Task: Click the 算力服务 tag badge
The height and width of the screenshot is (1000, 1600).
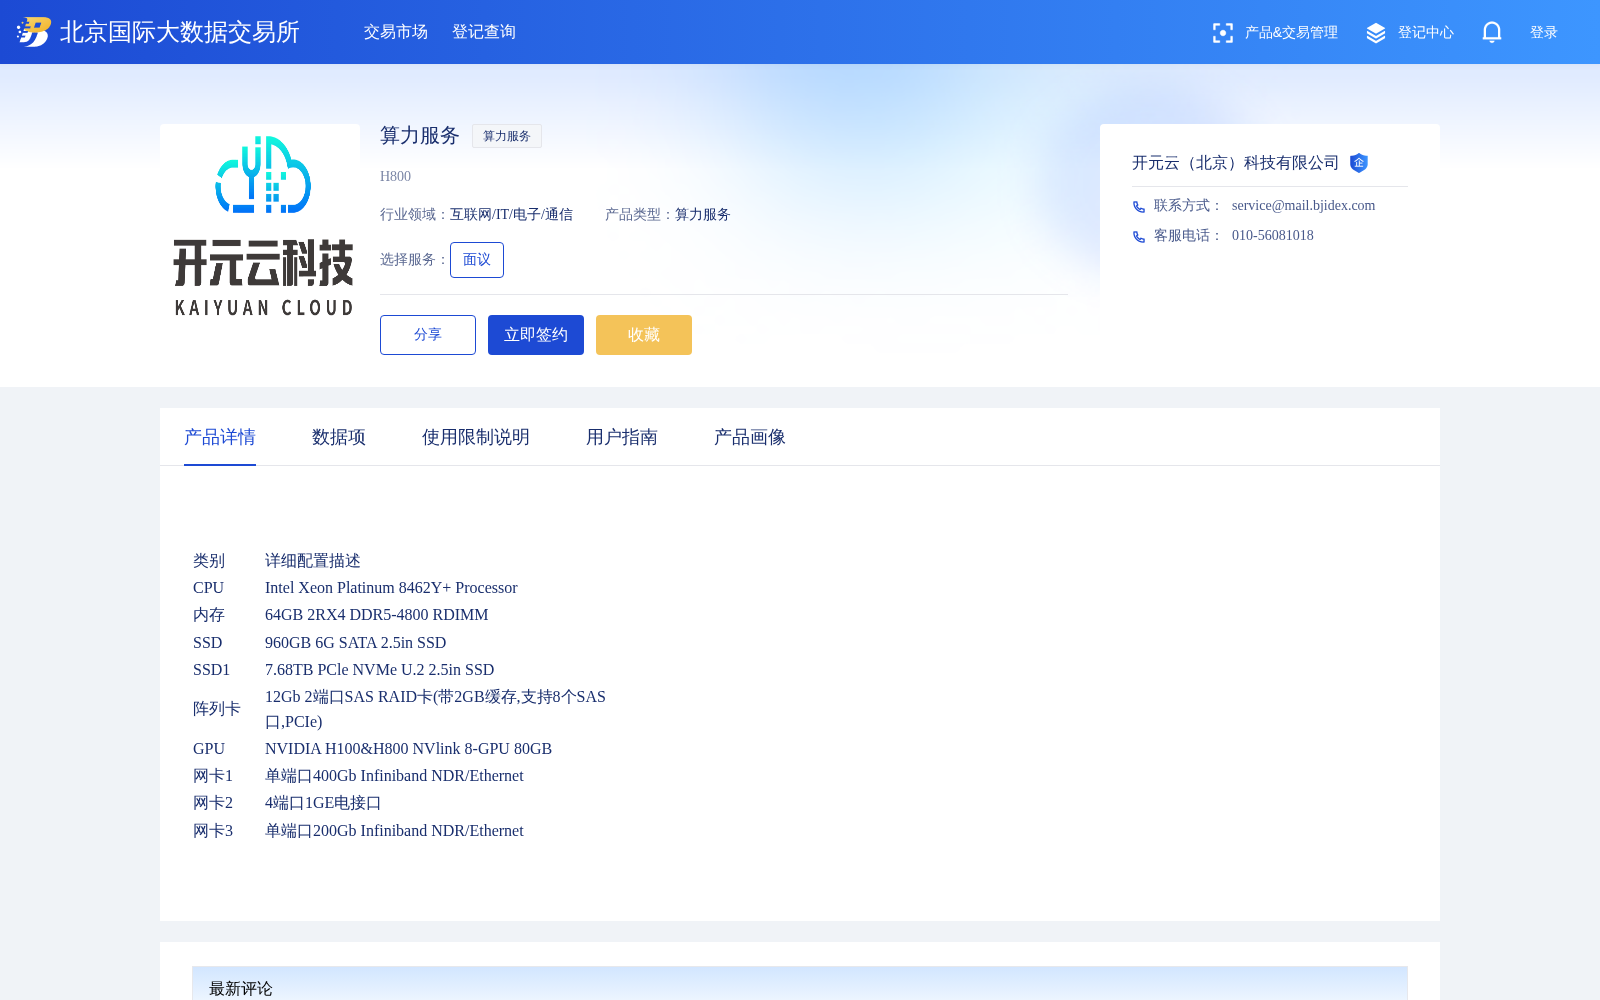Action: click(507, 136)
